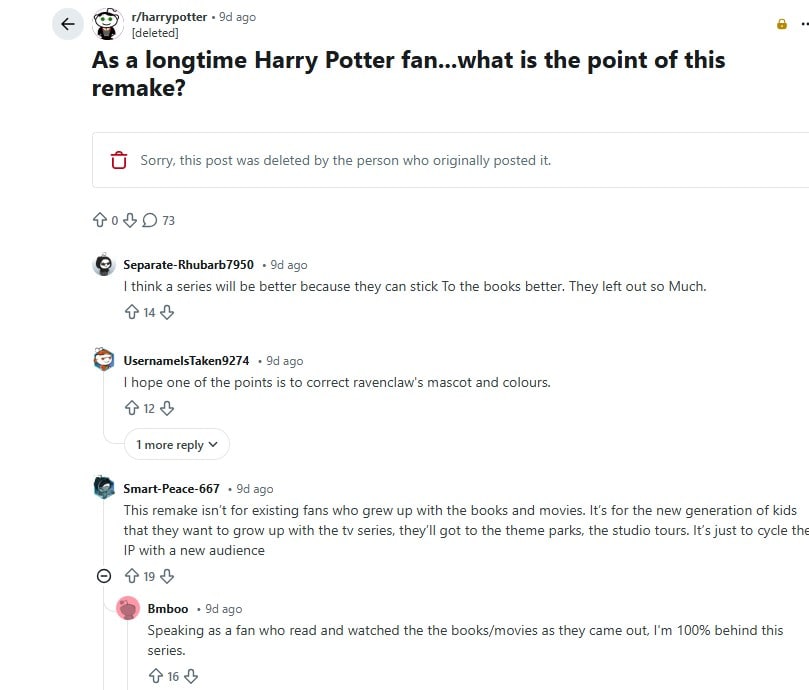The width and height of the screenshot is (809, 690).
Task: Downvote Smart-Peace-667's comment
Action: (x=167, y=576)
